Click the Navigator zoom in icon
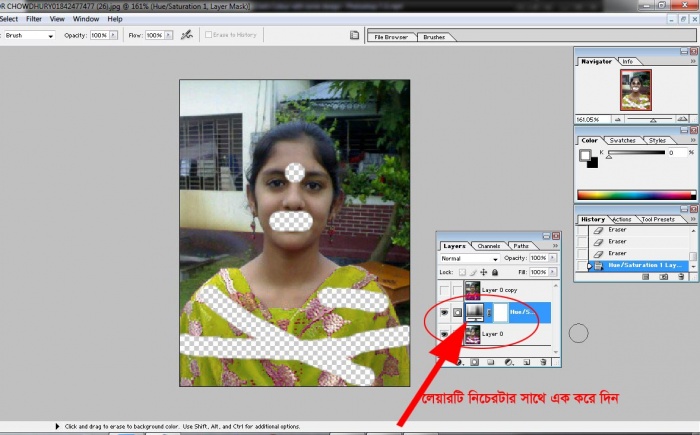Viewport: 700px width, 435px height. point(682,119)
